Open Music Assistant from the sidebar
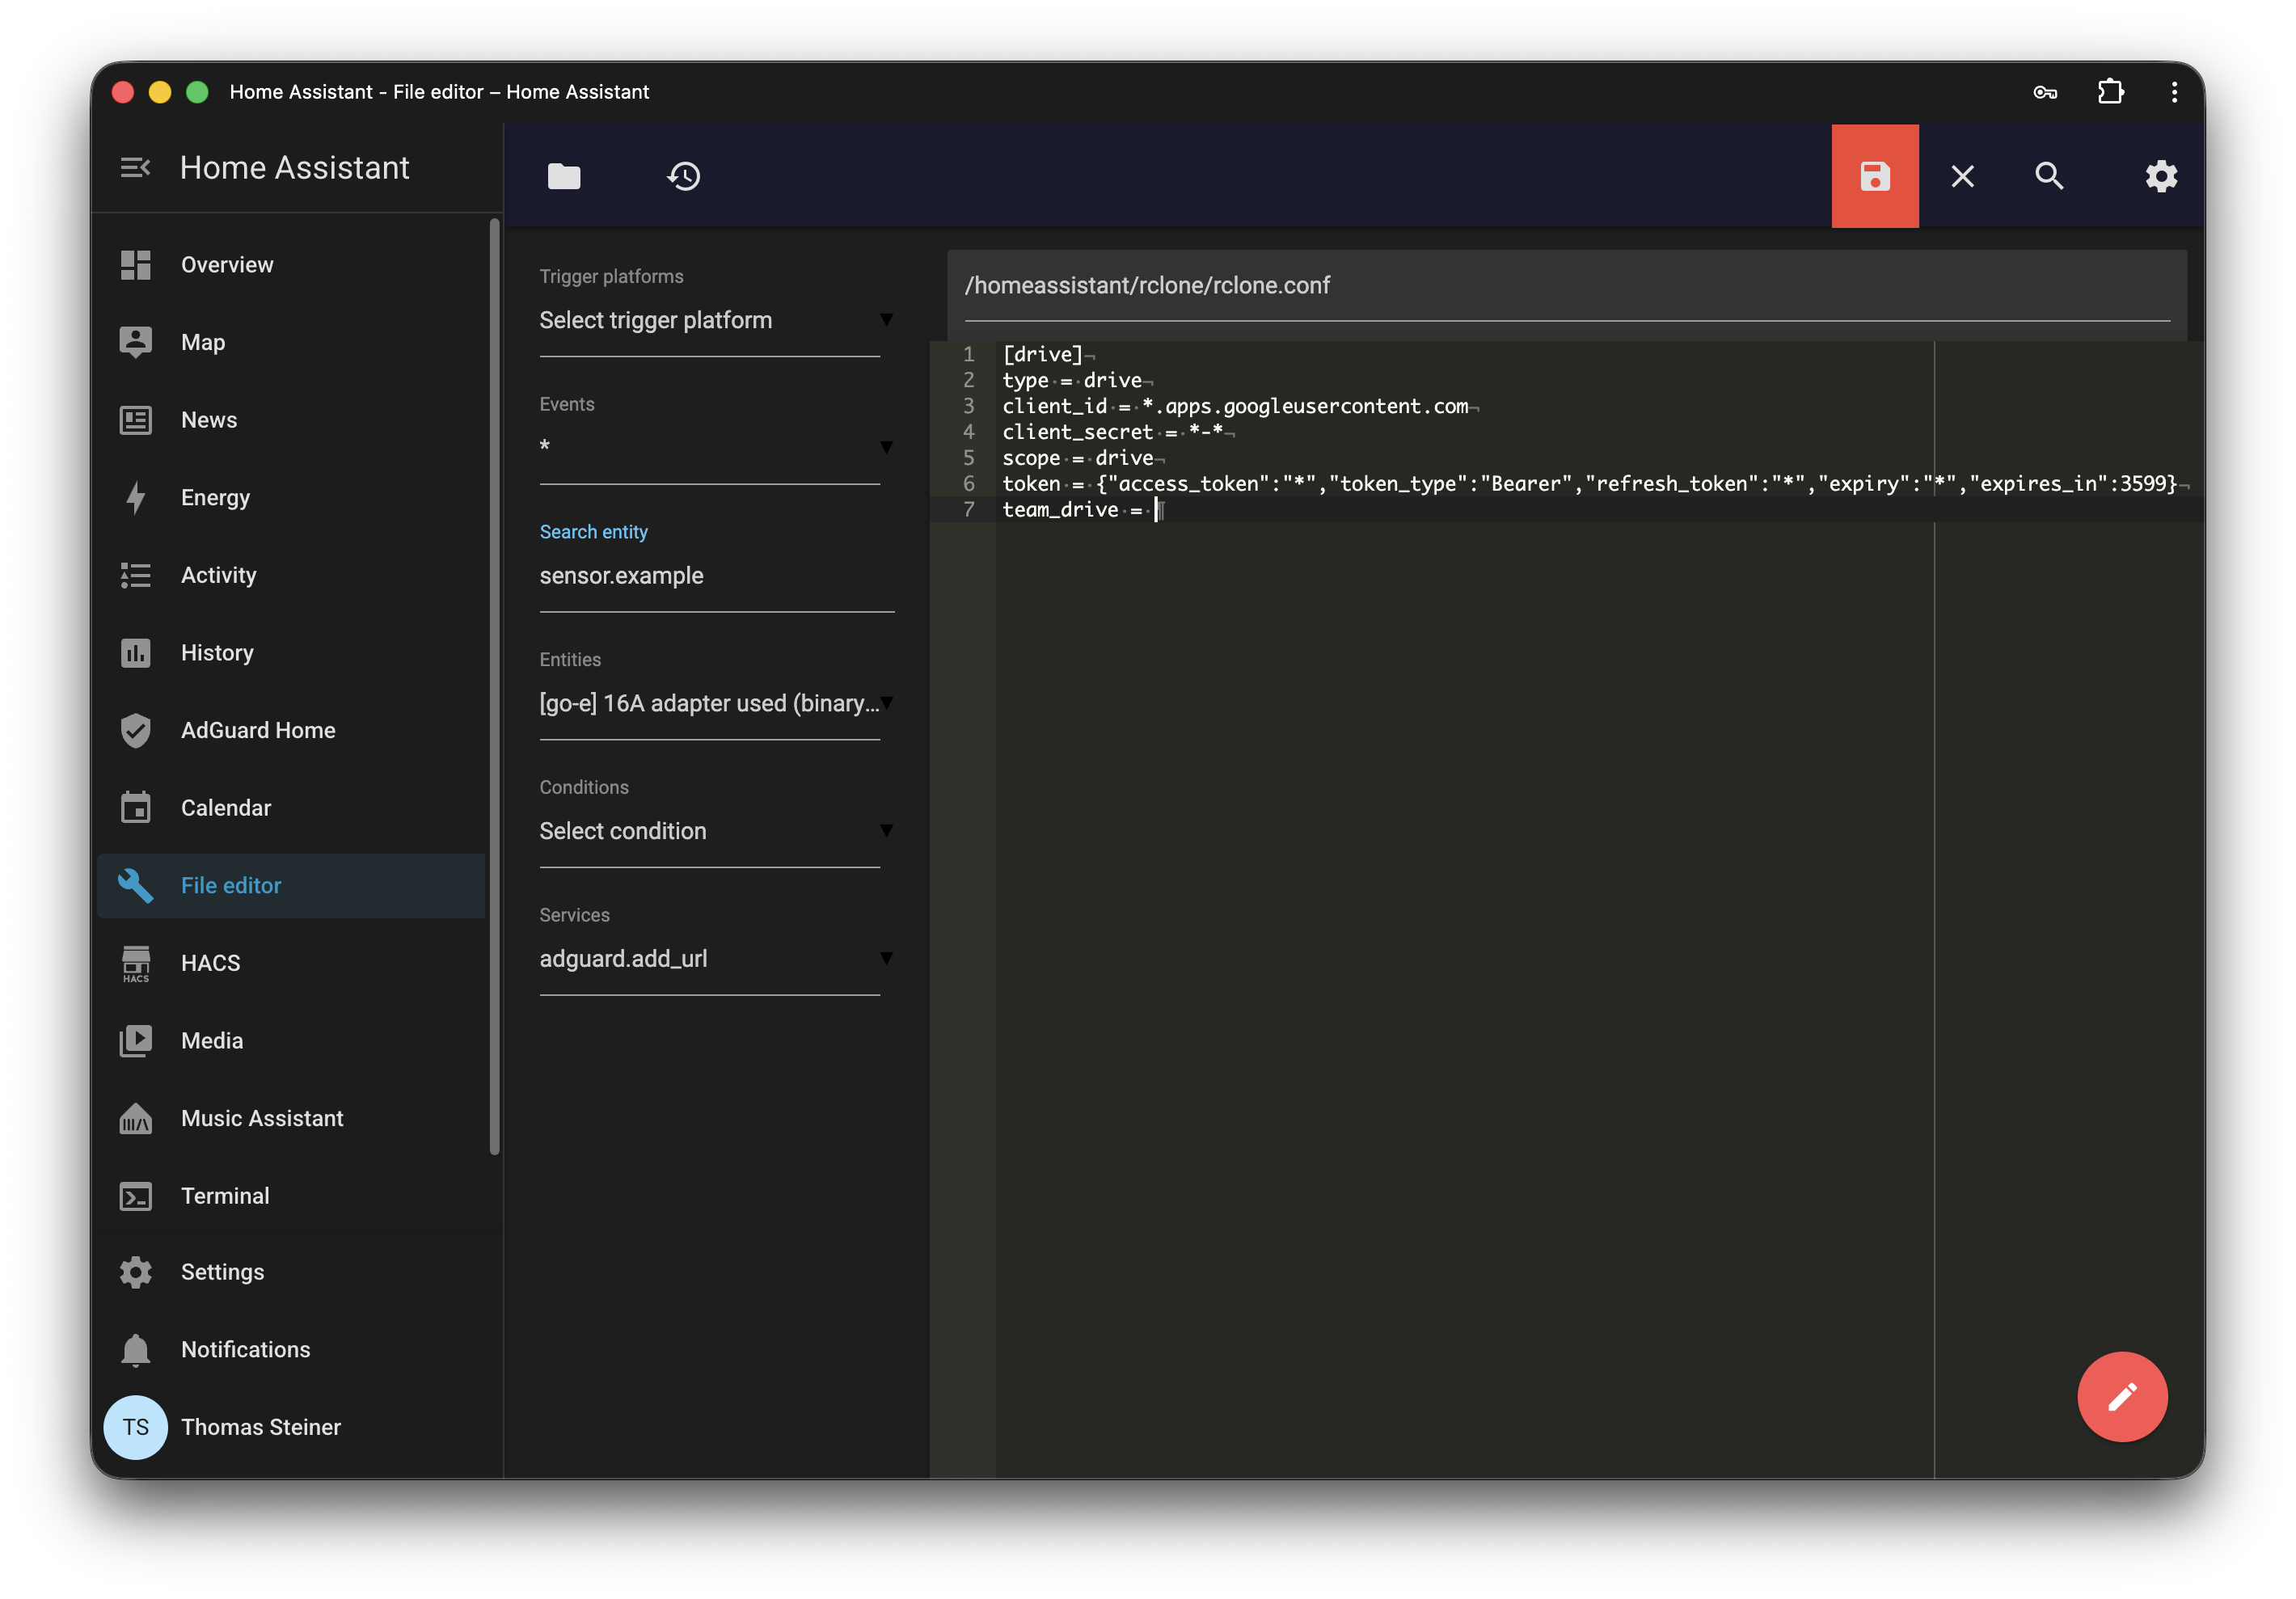 [291, 1118]
